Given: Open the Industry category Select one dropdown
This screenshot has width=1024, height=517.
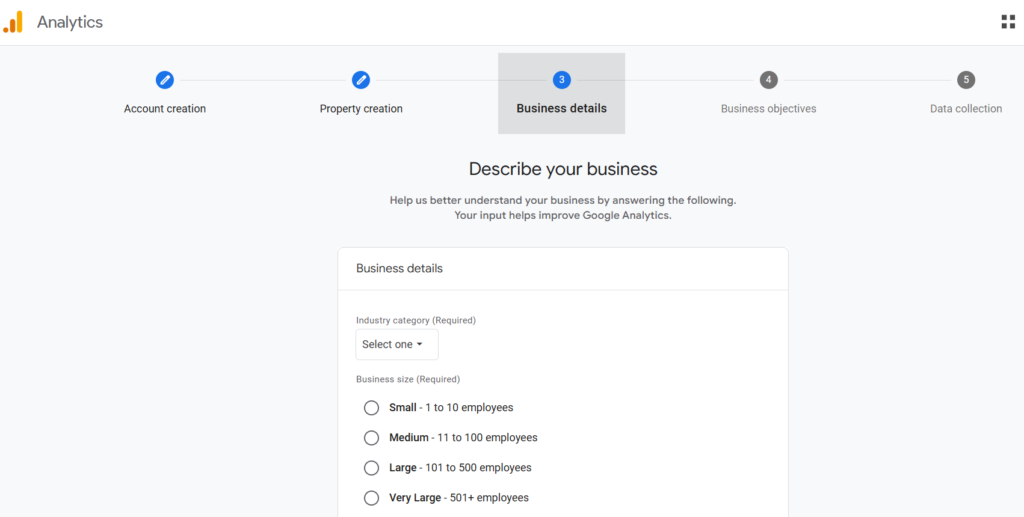Looking at the screenshot, I should click(x=397, y=345).
